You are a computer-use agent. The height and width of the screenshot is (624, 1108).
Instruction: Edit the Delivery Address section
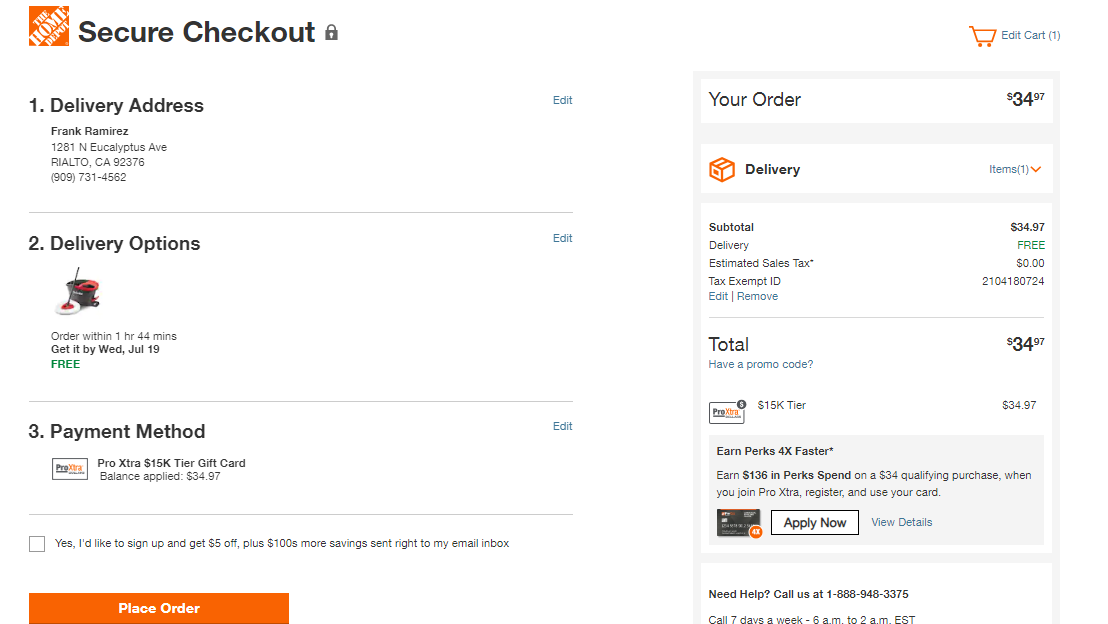click(562, 100)
